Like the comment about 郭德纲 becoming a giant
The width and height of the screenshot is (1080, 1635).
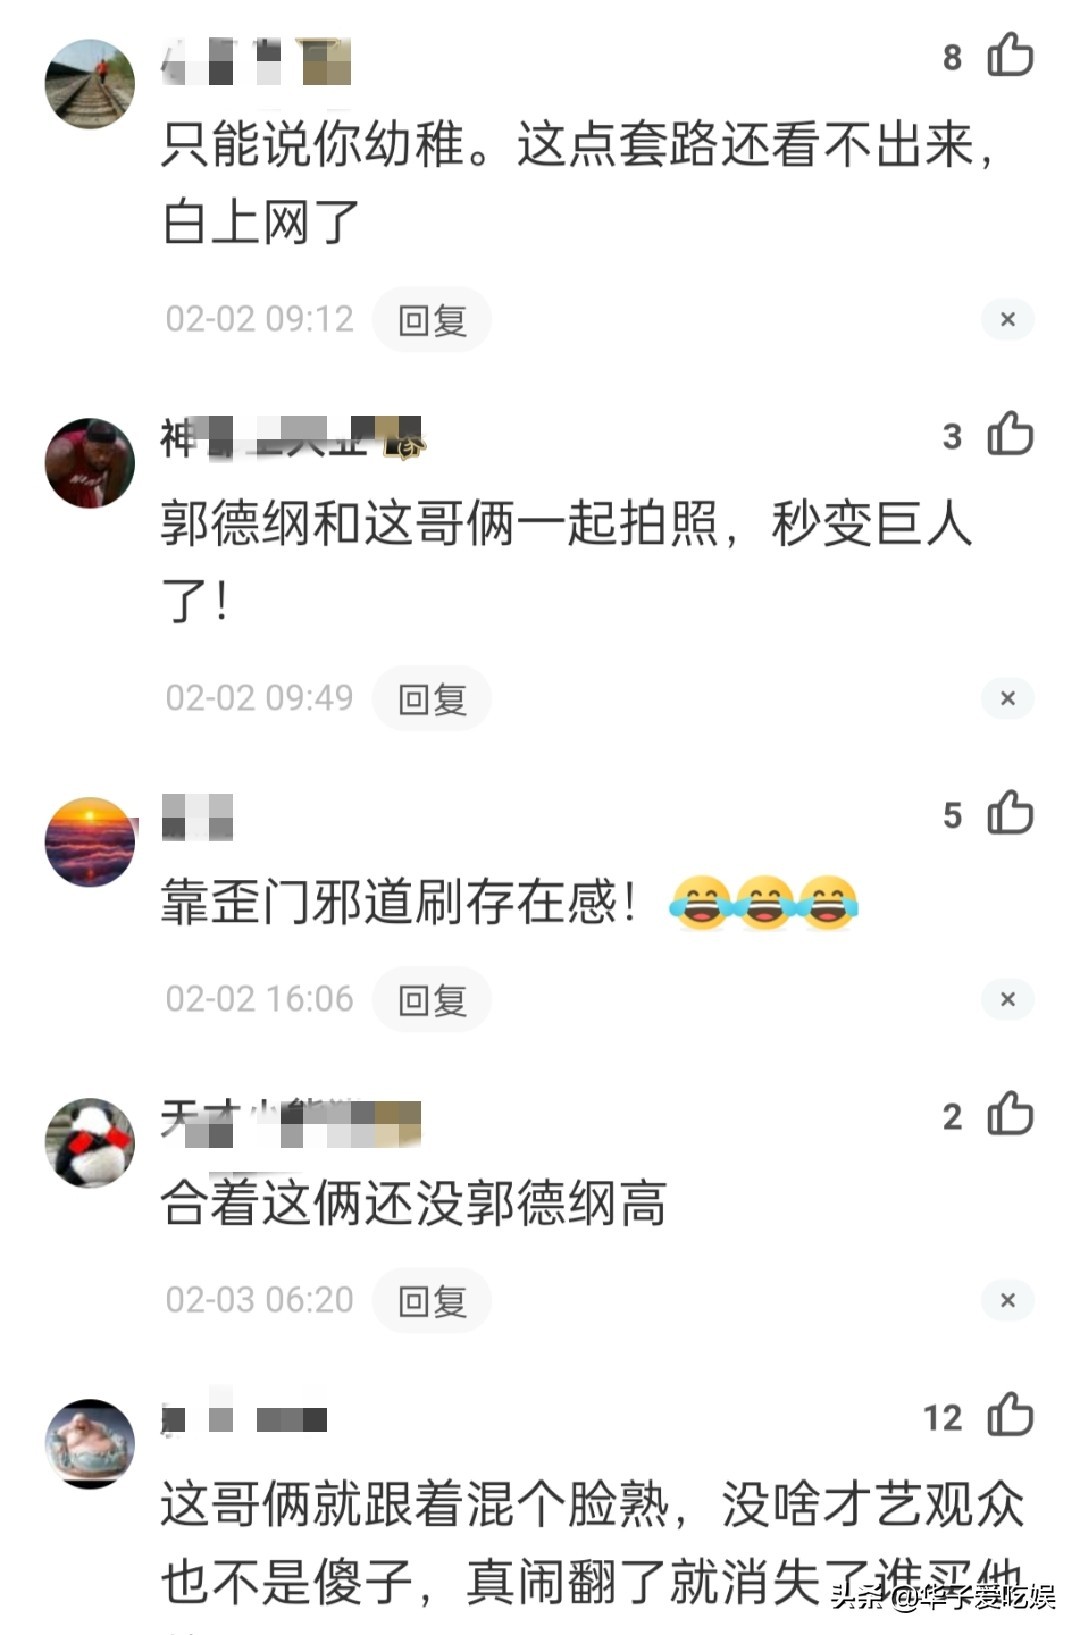[x=1010, y=435]
